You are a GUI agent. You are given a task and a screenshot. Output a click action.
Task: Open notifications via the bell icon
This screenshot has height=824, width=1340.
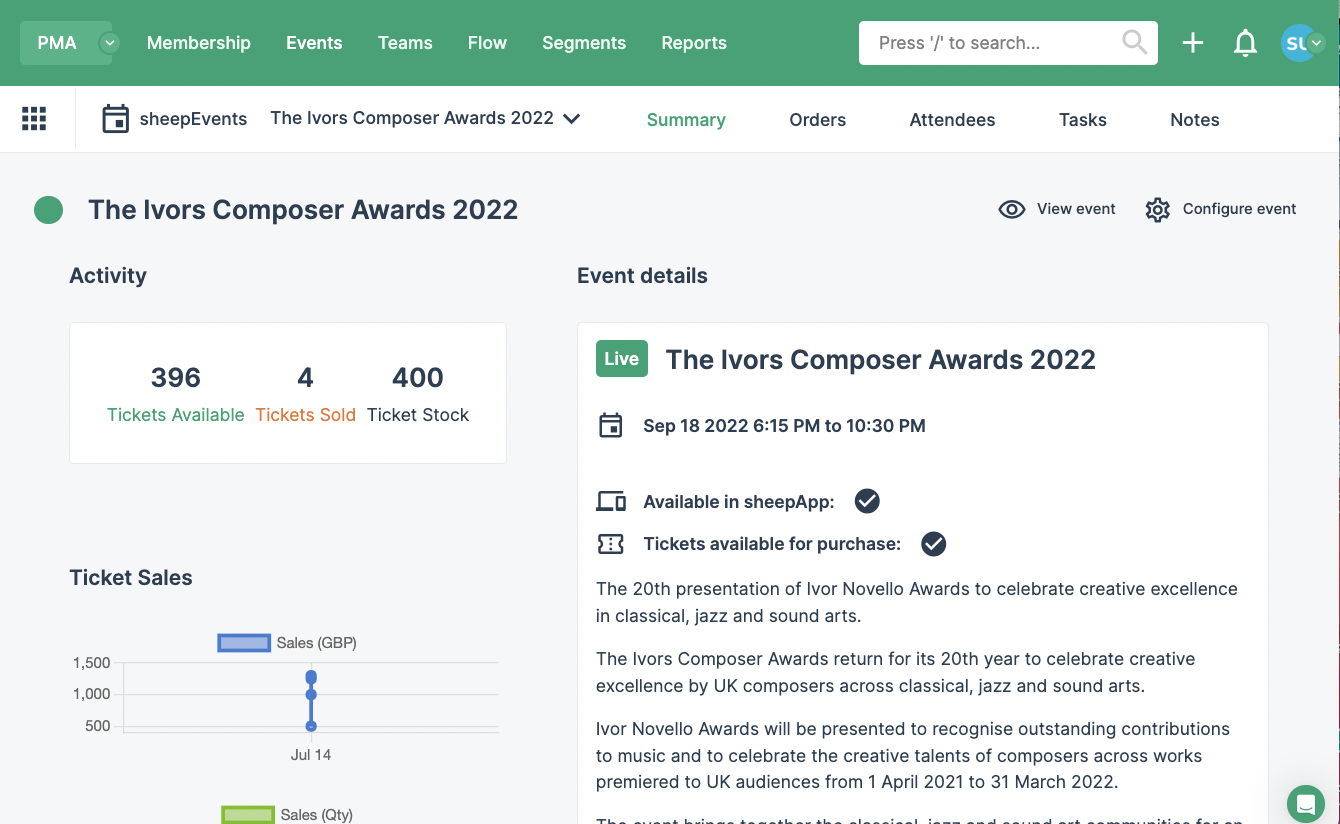tap(1245, 42)
